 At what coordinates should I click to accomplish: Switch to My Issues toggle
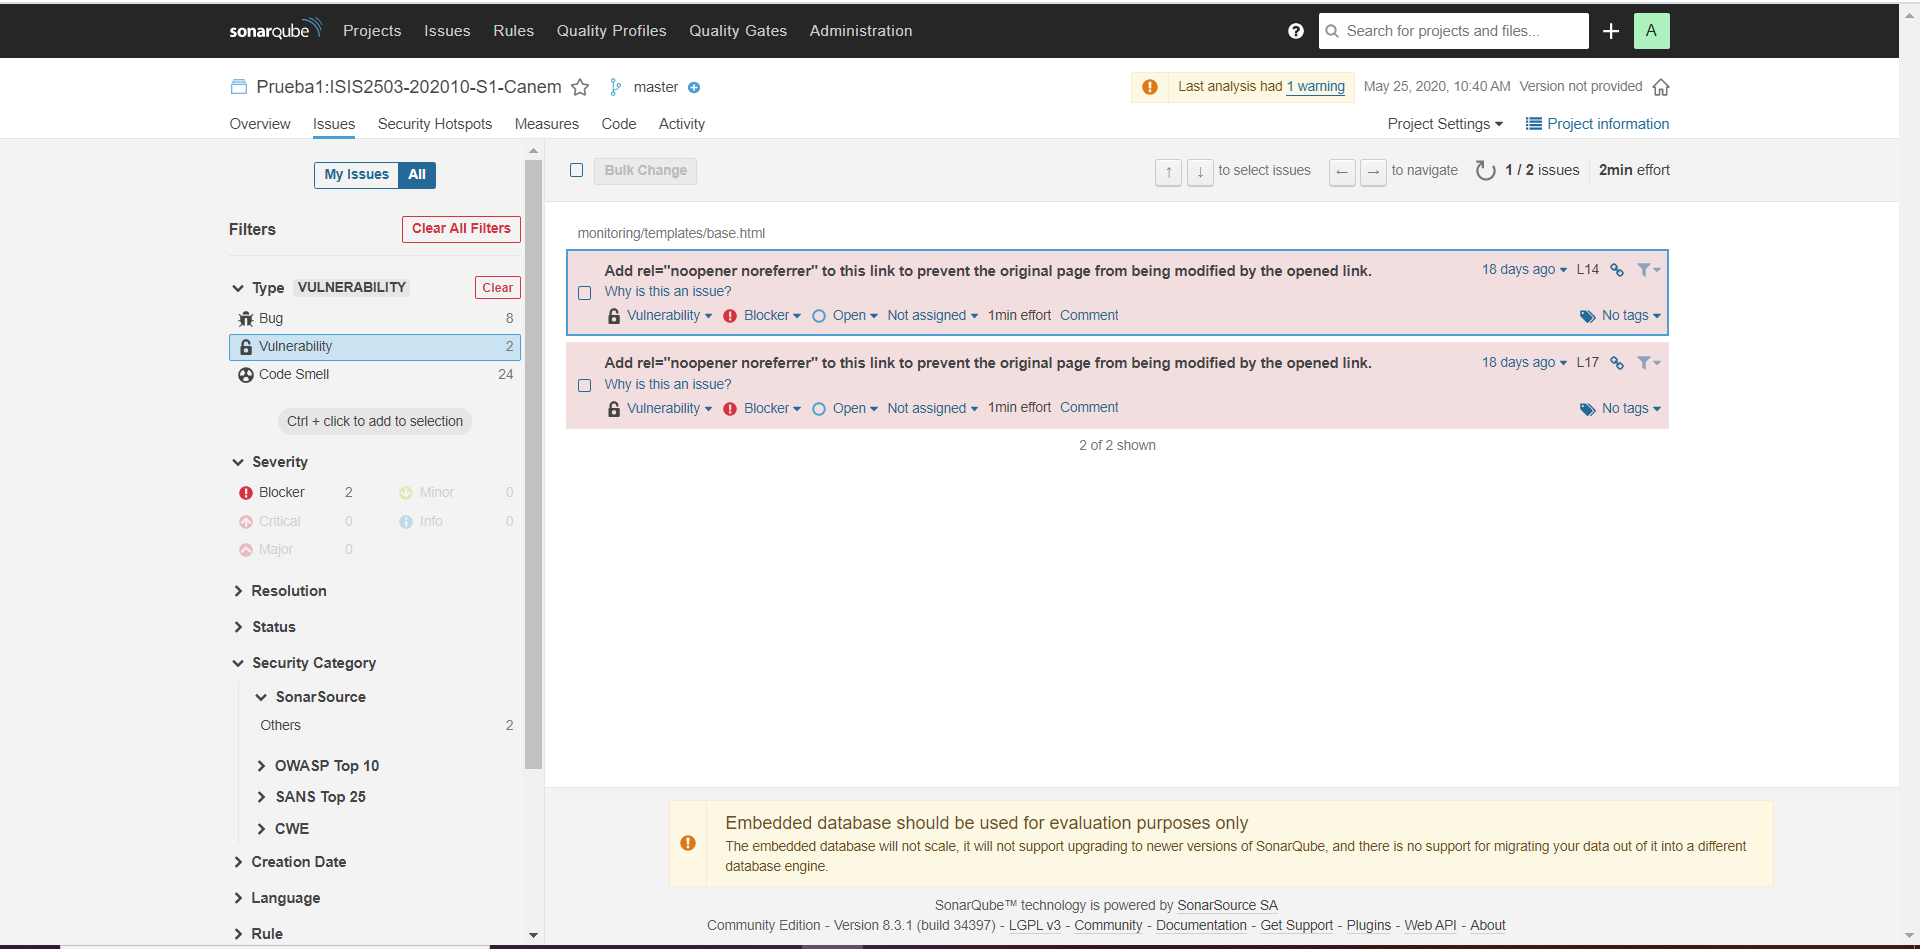point(356,175)
